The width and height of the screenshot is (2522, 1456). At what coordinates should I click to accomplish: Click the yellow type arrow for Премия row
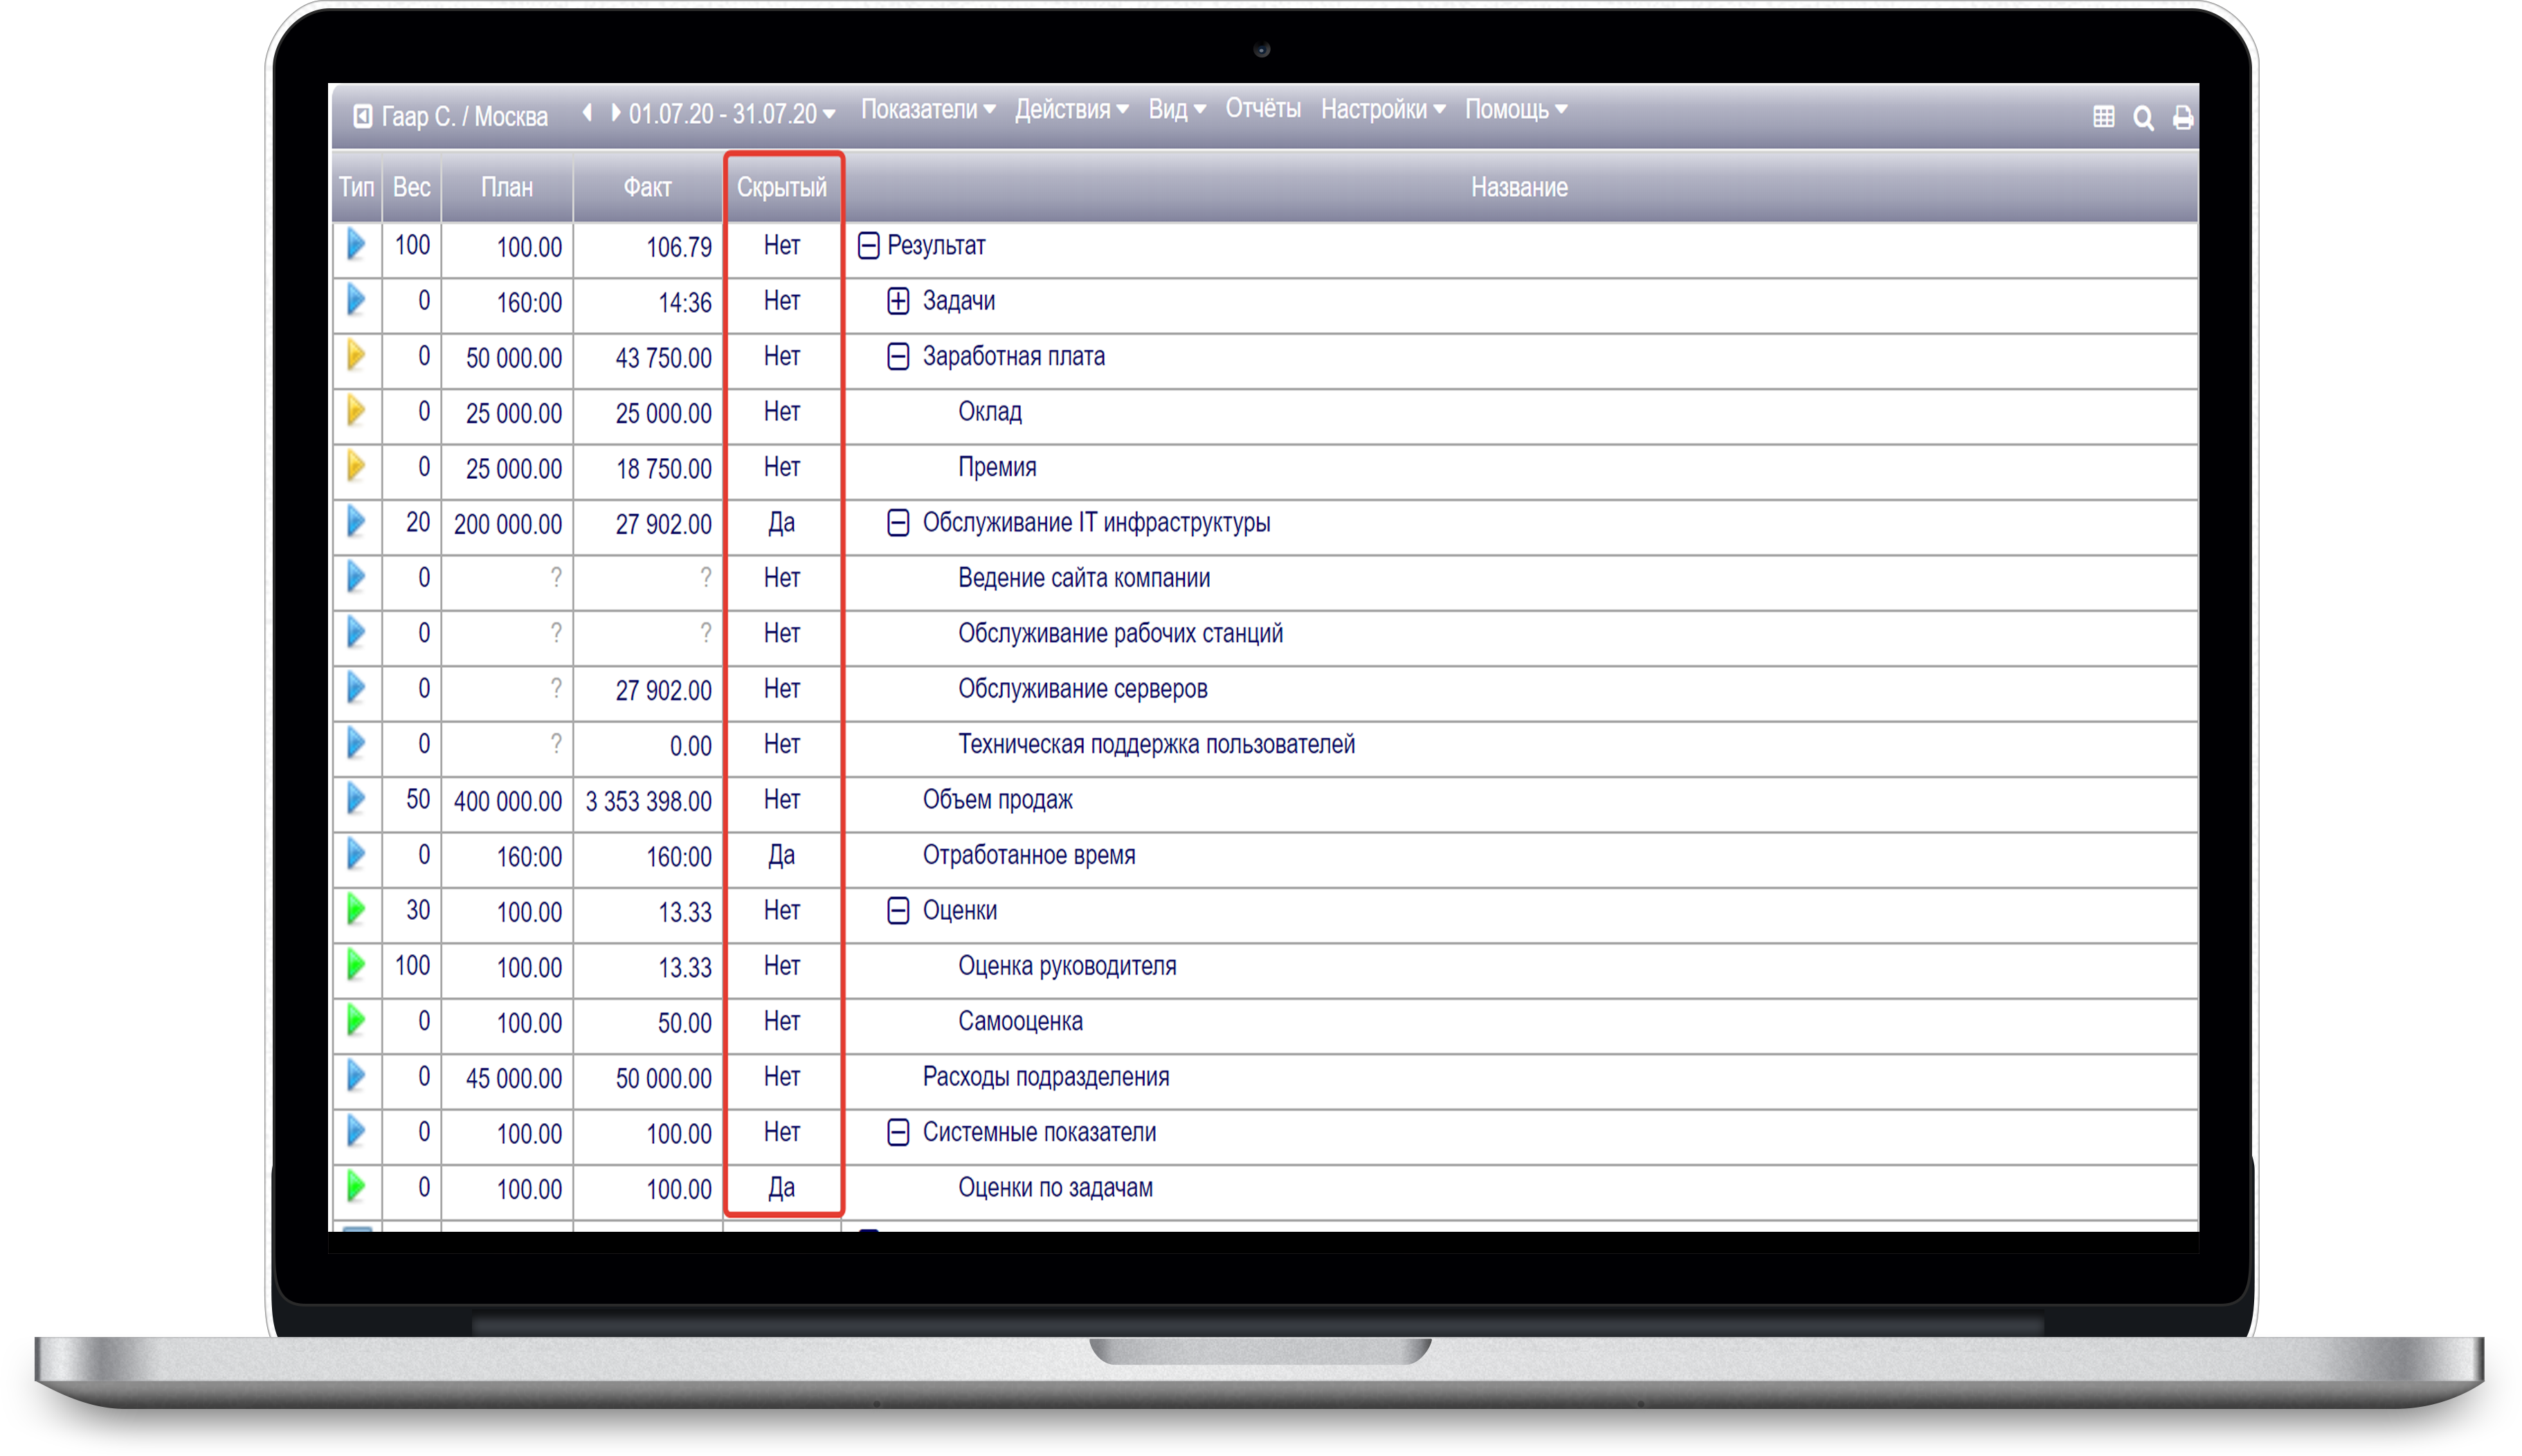(356, 467)
